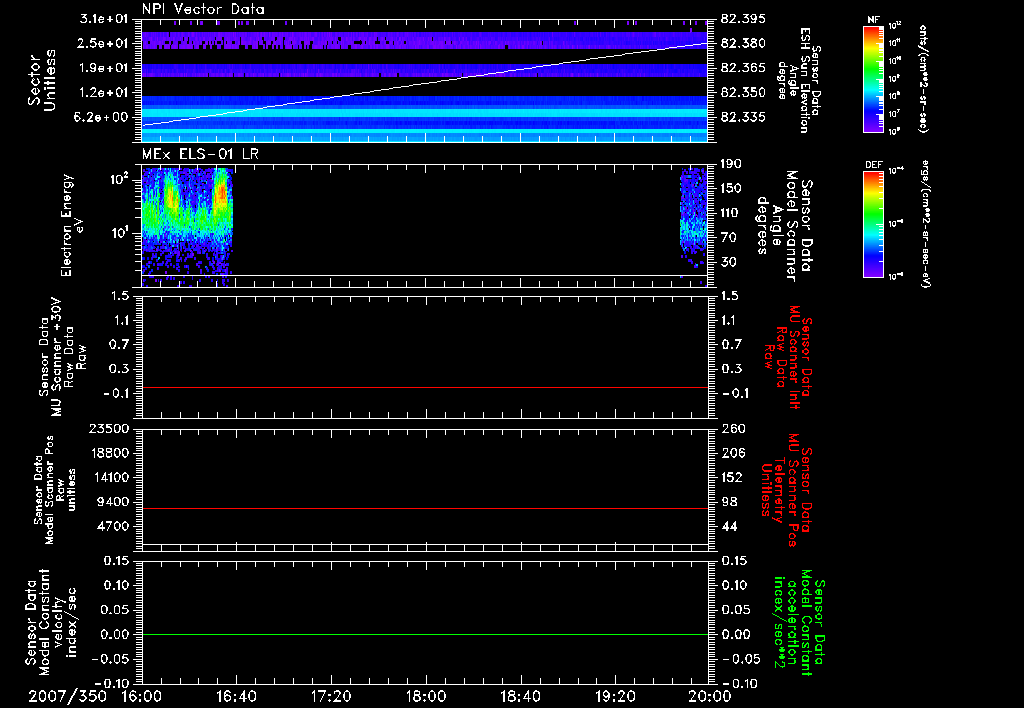This screenshot has height=708, width=1024.
Task: Click the 2.5e+01 sector tick label
Action: click(104, 43)
